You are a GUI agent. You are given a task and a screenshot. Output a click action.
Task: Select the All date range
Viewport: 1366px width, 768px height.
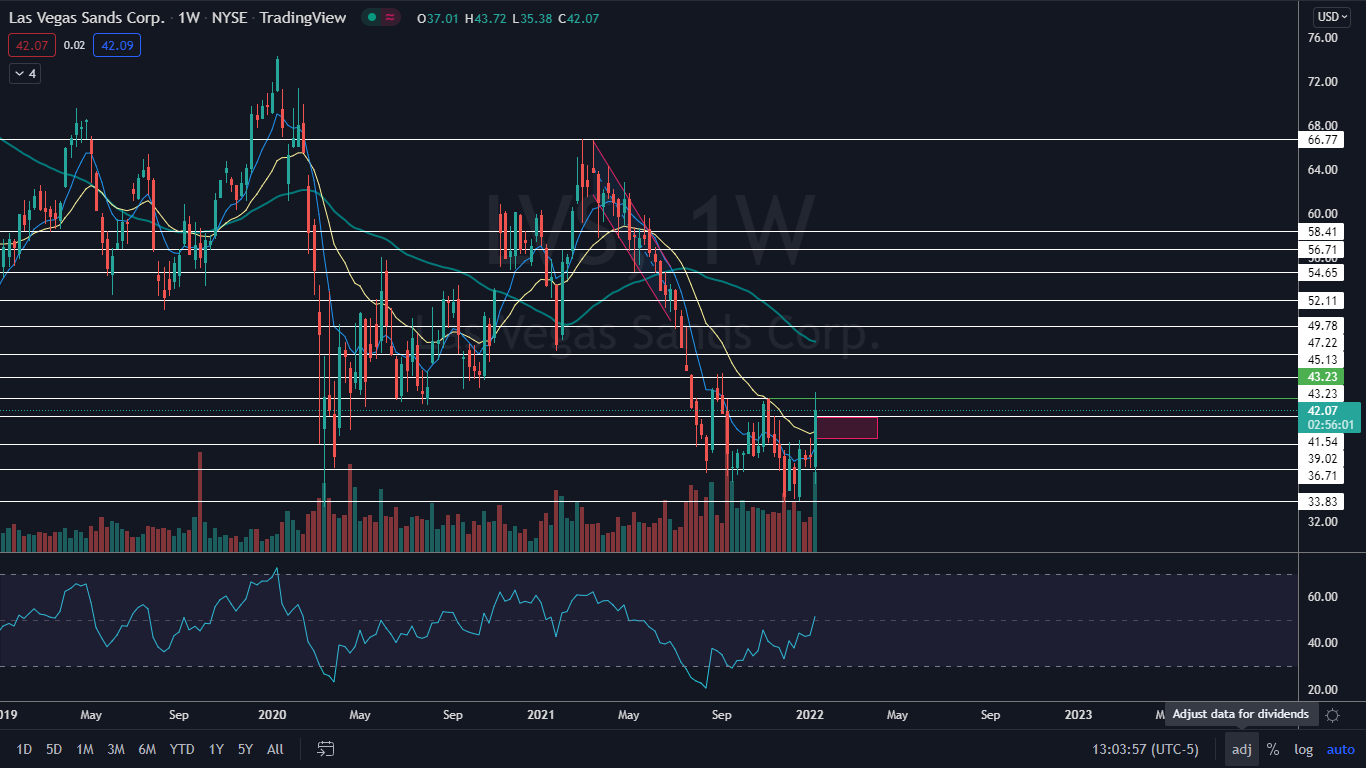coord(276,749)
